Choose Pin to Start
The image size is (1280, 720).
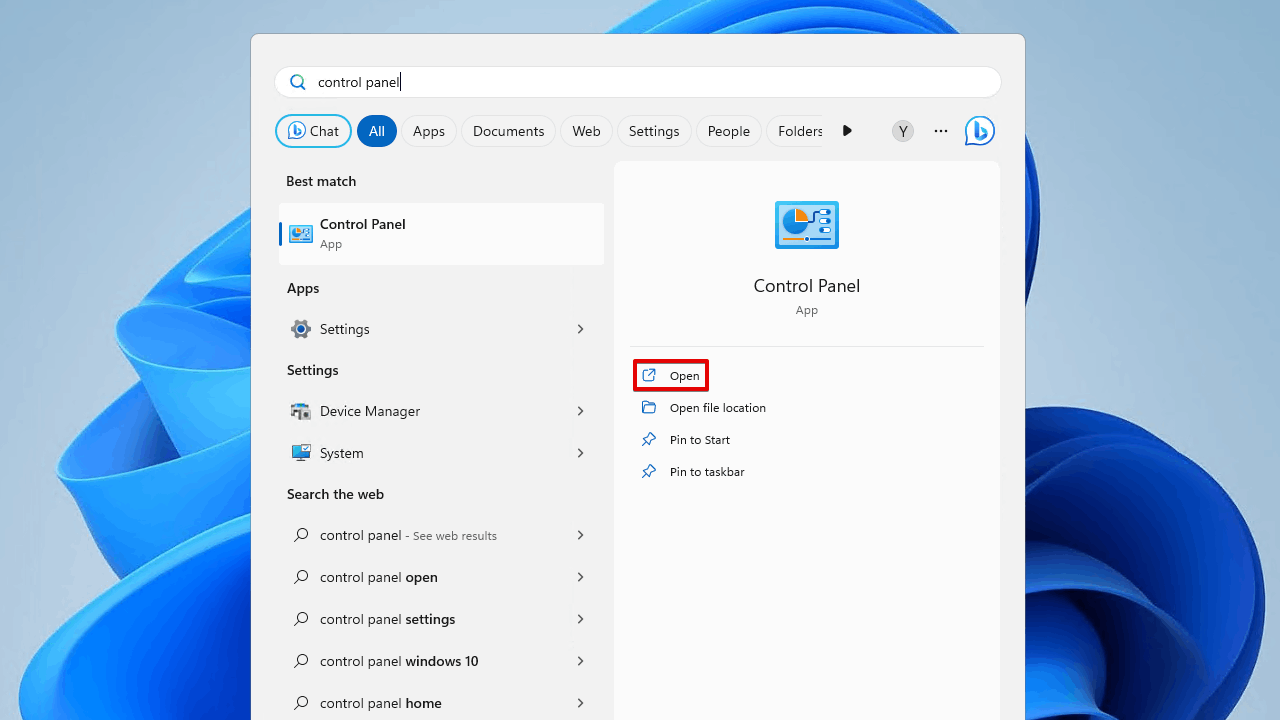click(700, 439)
